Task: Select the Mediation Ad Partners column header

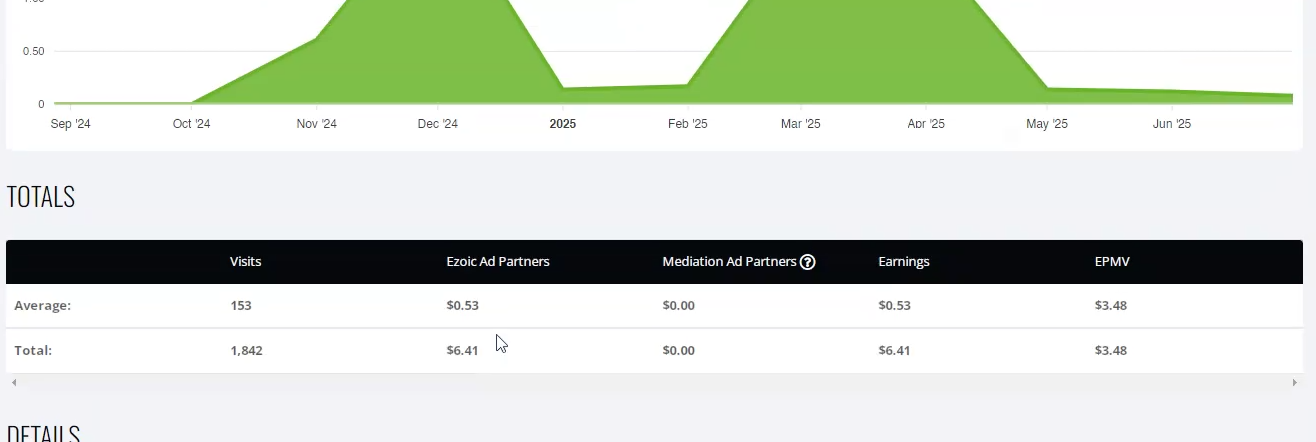Action: click(729, 262)
